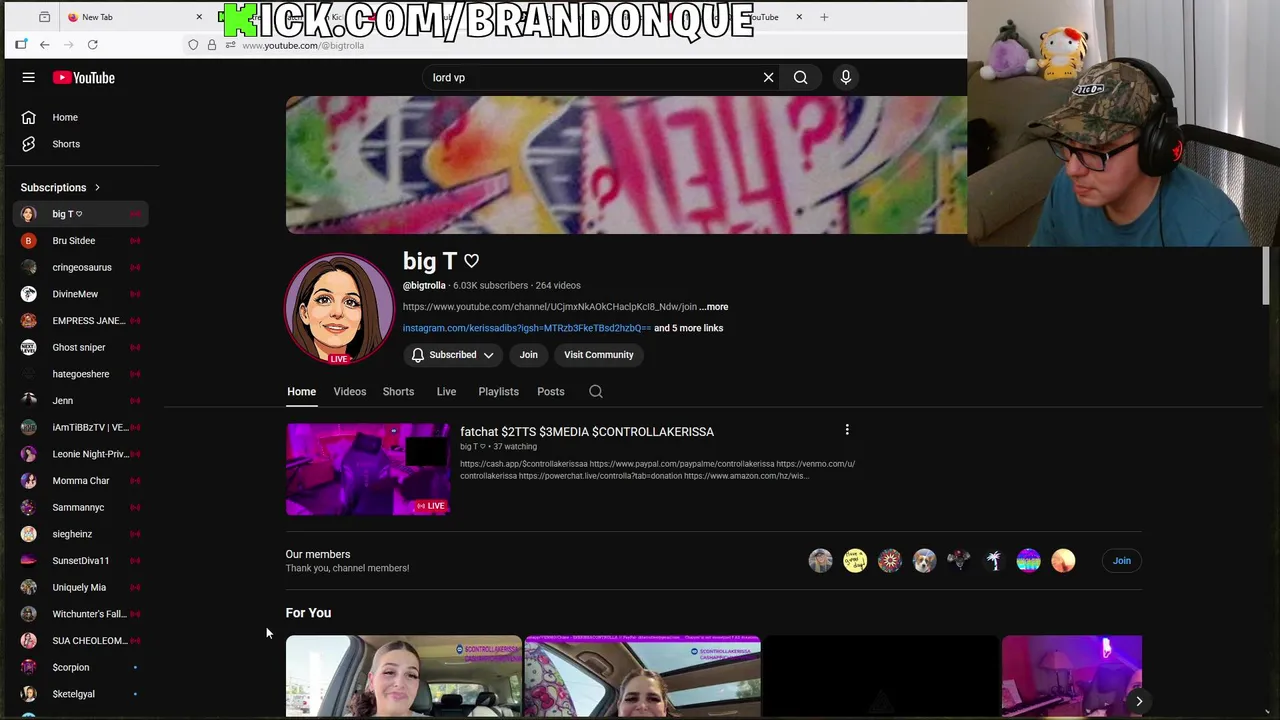1280x720 pixels.
Task: Open the Subscribed notification dropdown
Action: coord(452,355)
